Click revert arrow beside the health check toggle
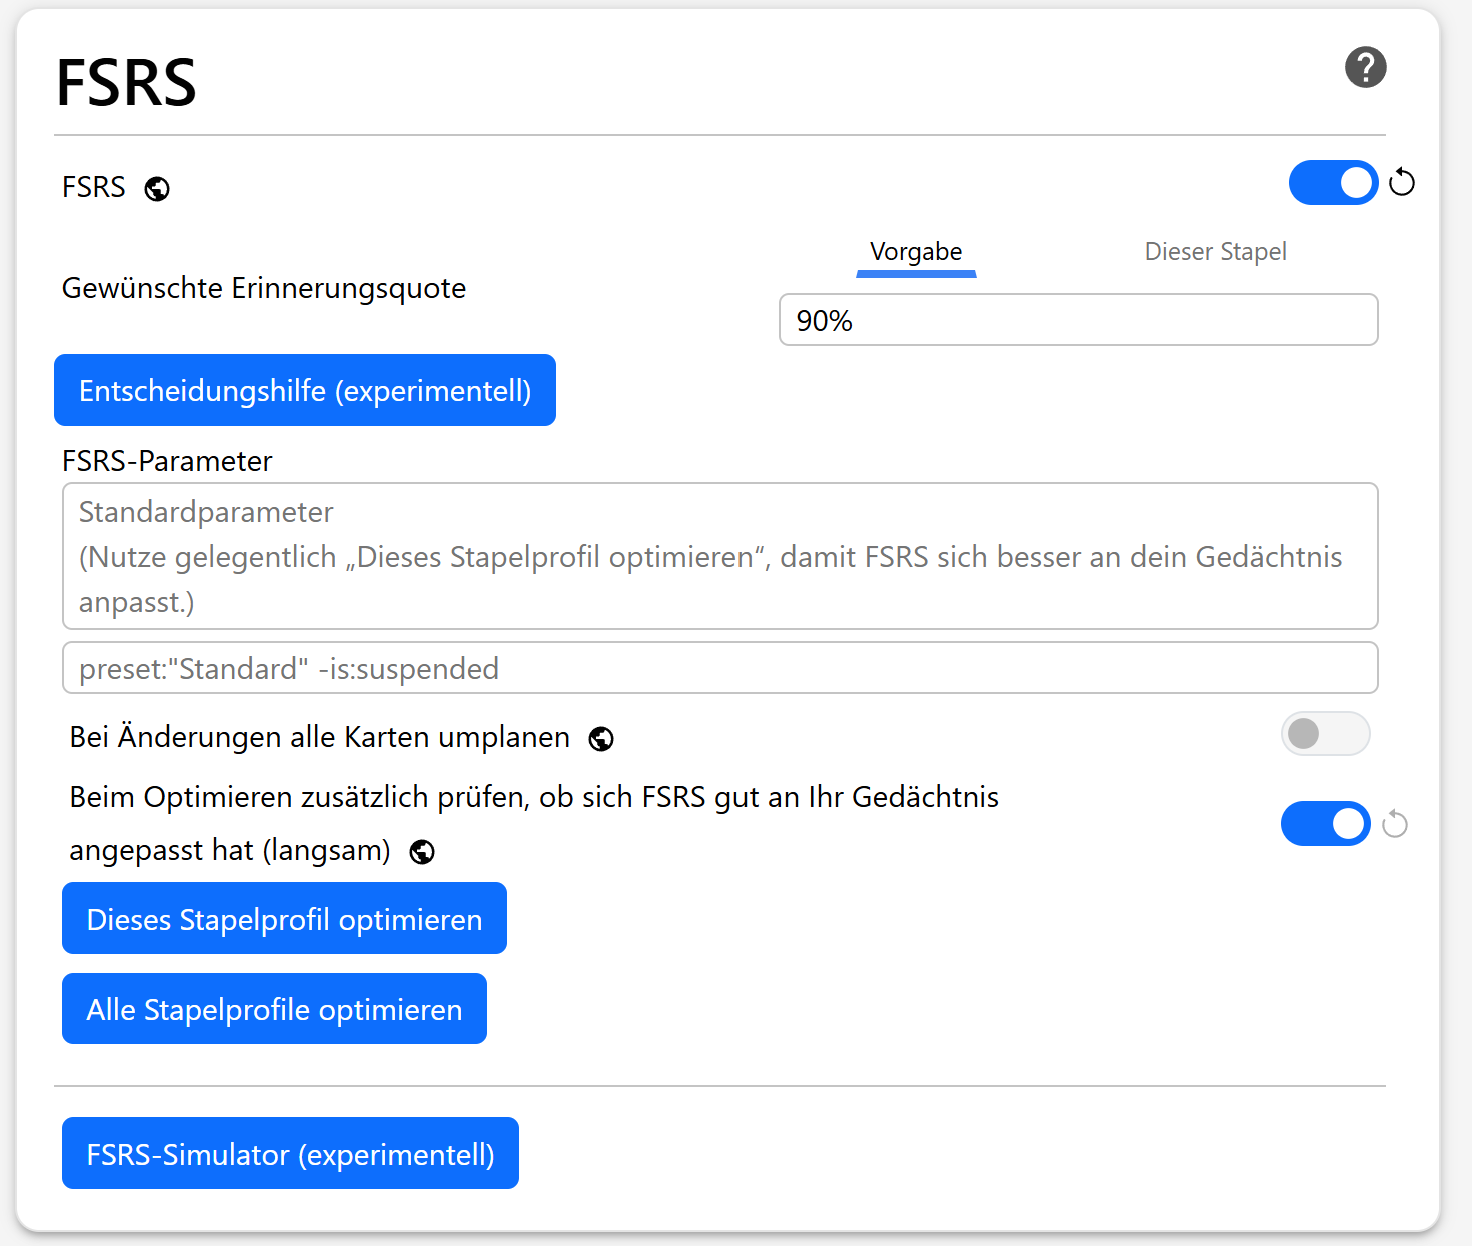Screen dimensions: 1472x1246 [x=1395, y=824]
